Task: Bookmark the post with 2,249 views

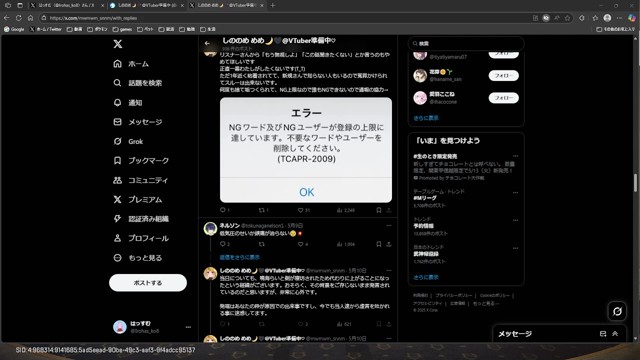Action: [x=378, y=210]
